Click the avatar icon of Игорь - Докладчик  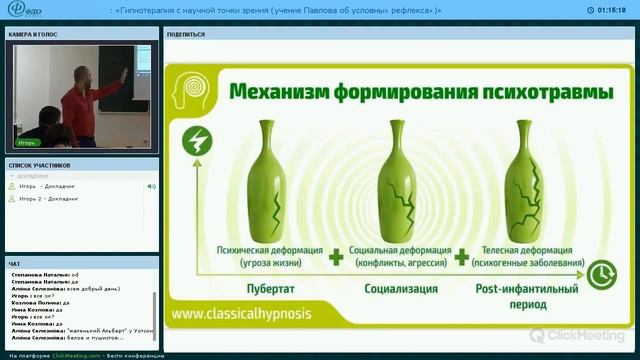click(12, 186)
